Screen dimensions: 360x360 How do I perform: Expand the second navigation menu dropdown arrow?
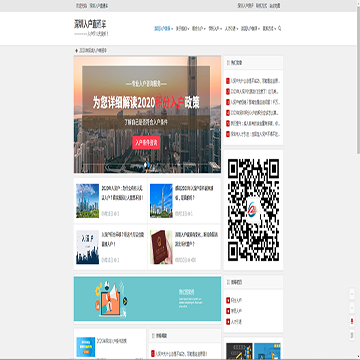click(188, 29)
